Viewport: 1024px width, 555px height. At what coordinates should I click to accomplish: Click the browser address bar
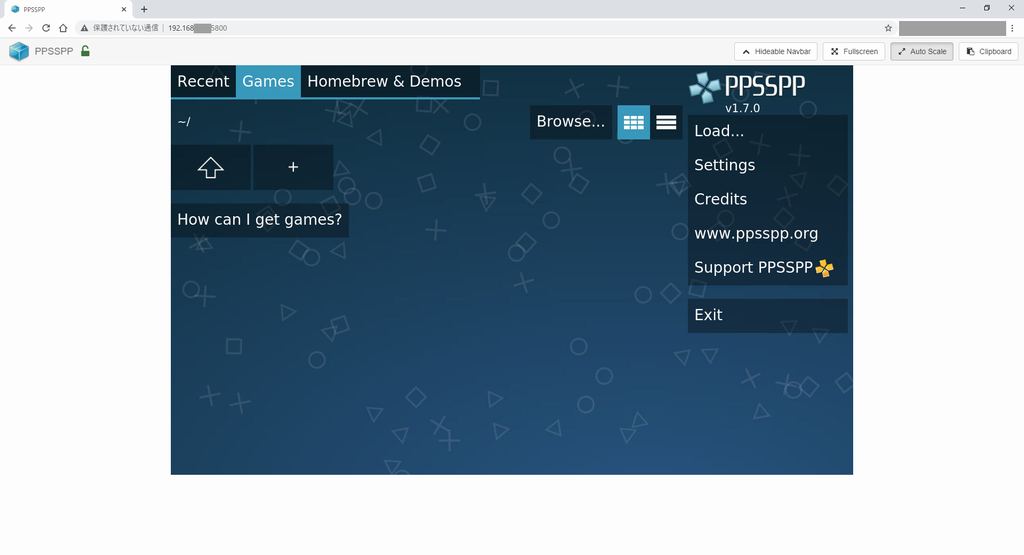click(483, 28)
